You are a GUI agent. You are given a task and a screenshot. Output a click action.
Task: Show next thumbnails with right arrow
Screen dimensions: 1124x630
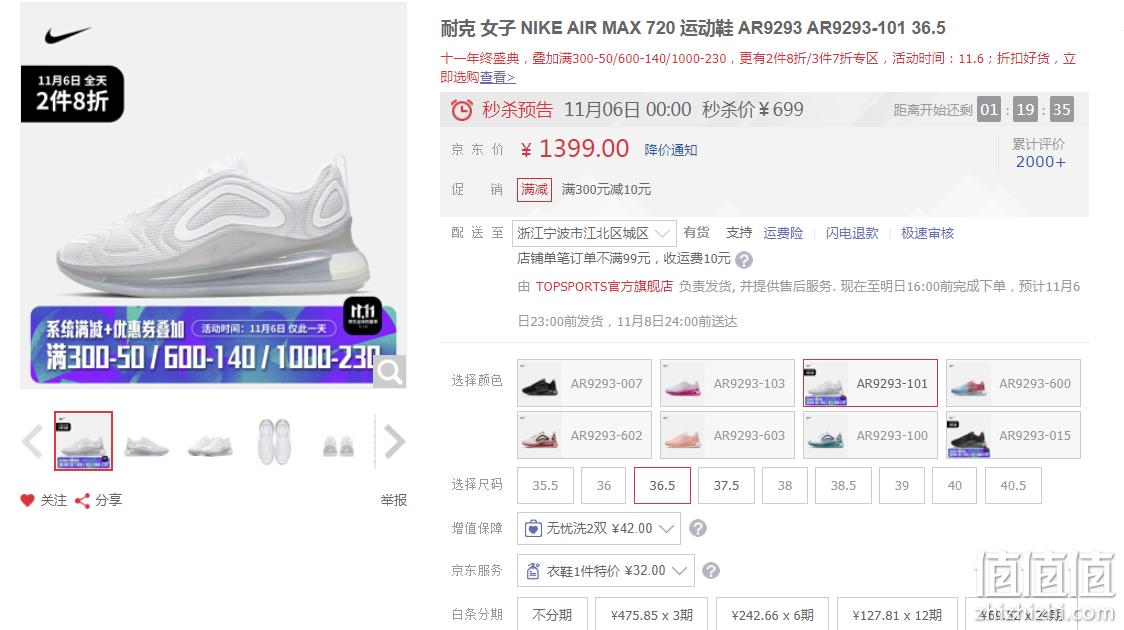coord(394,441)
